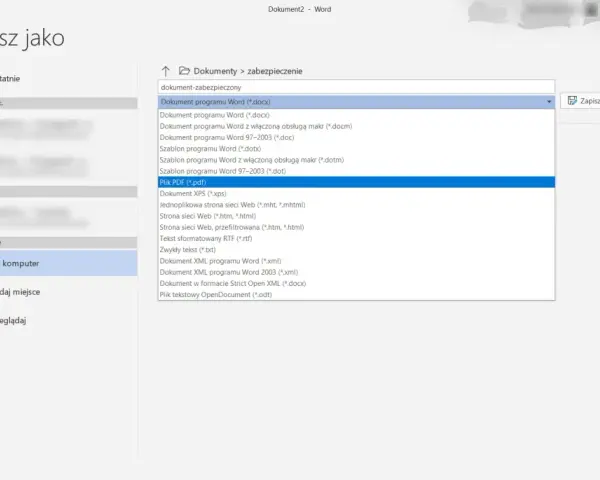The width and height of the screenshot is (600, 480).
Task: Choose Word macro-enabled document (*.docm)
Action: [x=356, y=126]
